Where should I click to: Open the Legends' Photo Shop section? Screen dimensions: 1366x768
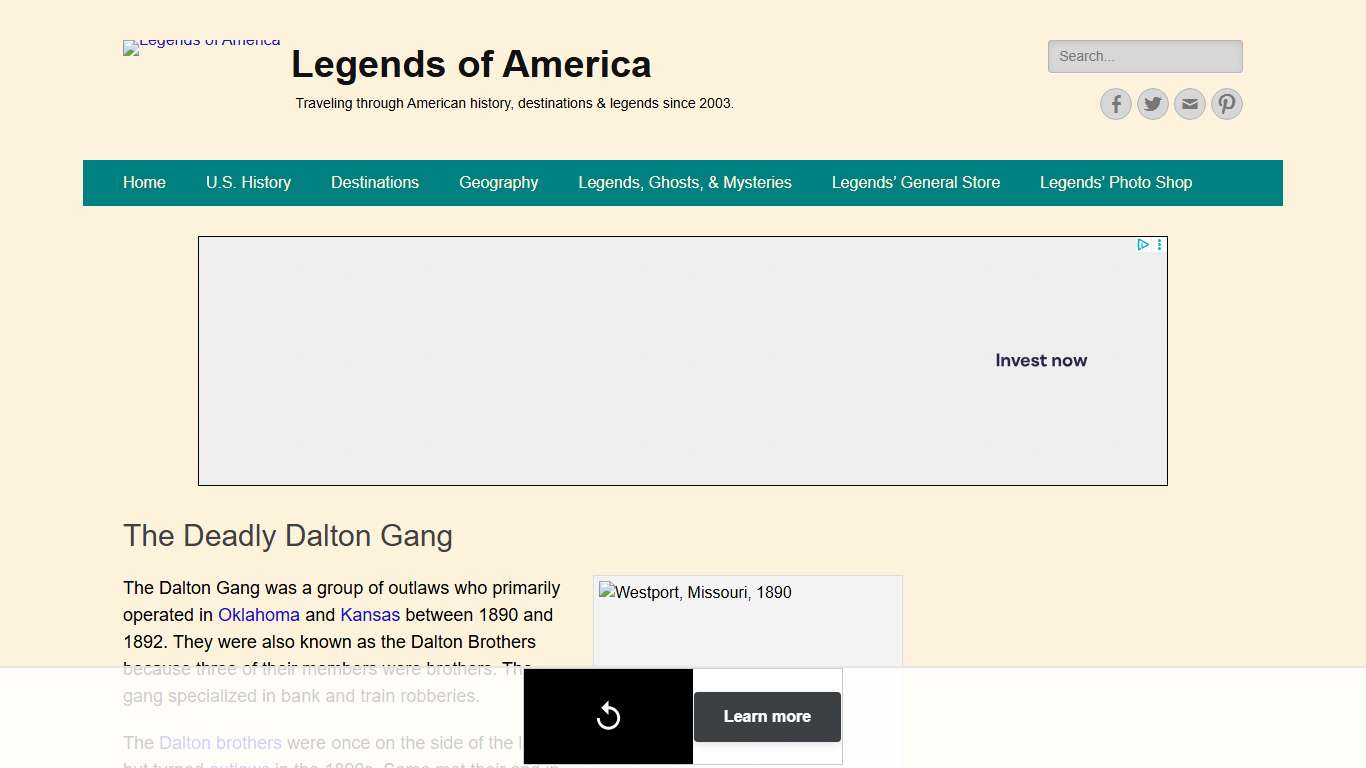point(1116,183)
